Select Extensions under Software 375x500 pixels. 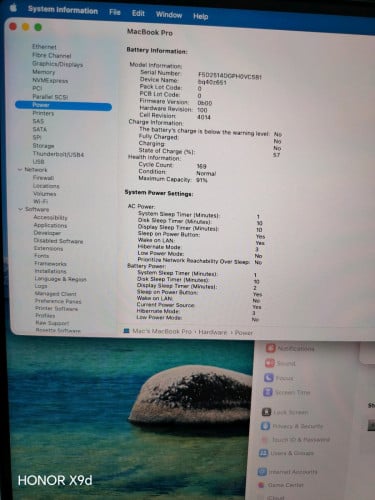tap(48, 249)
